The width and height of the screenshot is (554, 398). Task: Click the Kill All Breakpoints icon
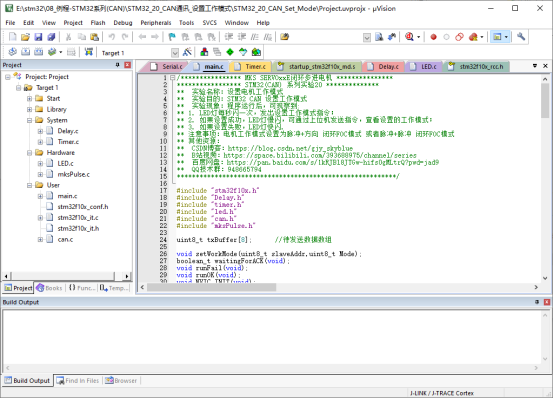473,37
